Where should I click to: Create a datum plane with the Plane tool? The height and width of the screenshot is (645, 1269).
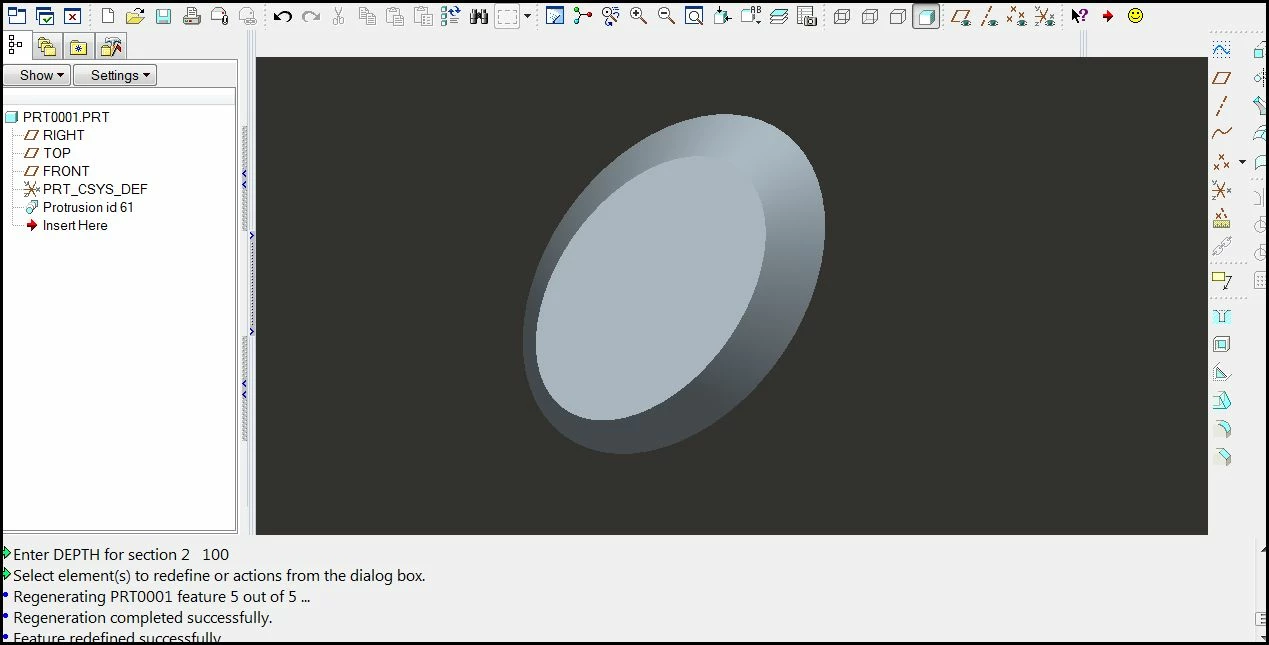point(1221,78)
